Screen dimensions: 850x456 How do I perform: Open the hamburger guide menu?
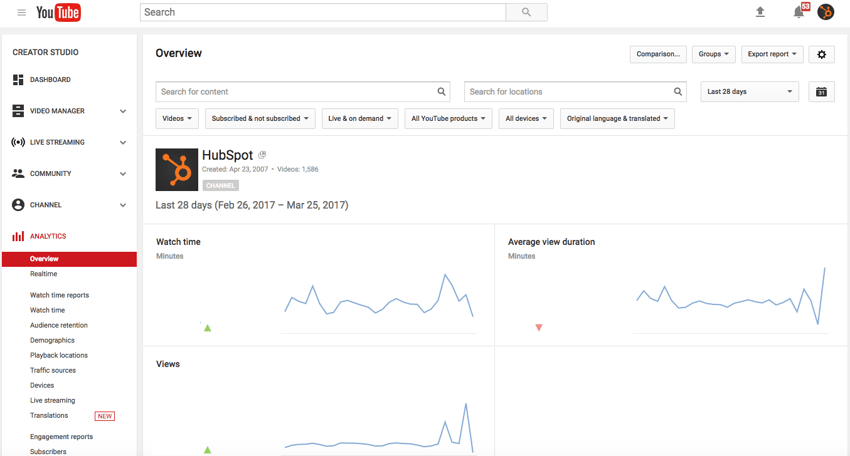click(x=21, y=12)
